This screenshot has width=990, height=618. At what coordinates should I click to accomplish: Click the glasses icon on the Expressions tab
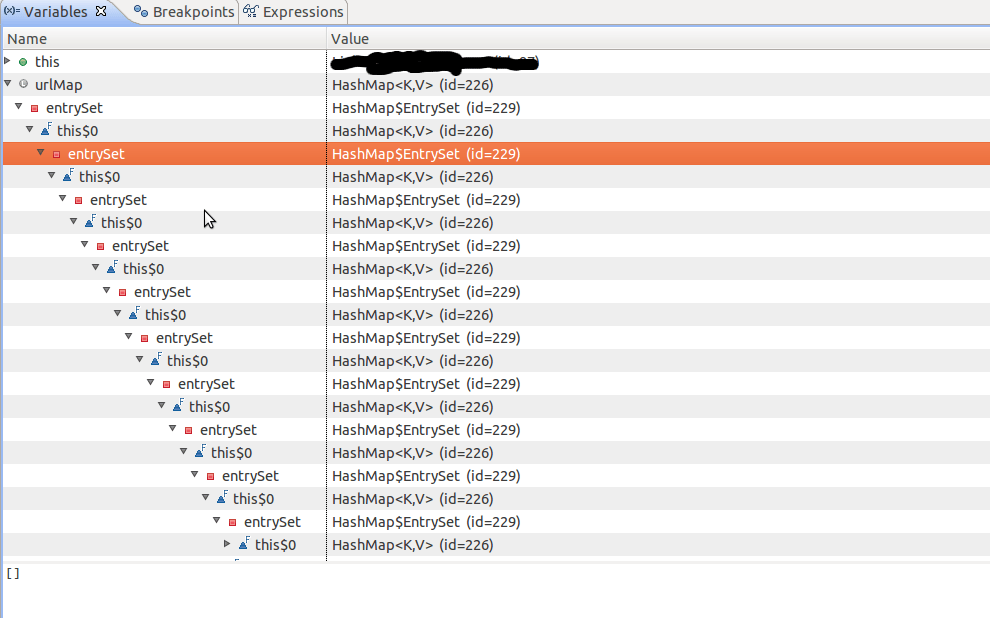[x=250, y=12]
